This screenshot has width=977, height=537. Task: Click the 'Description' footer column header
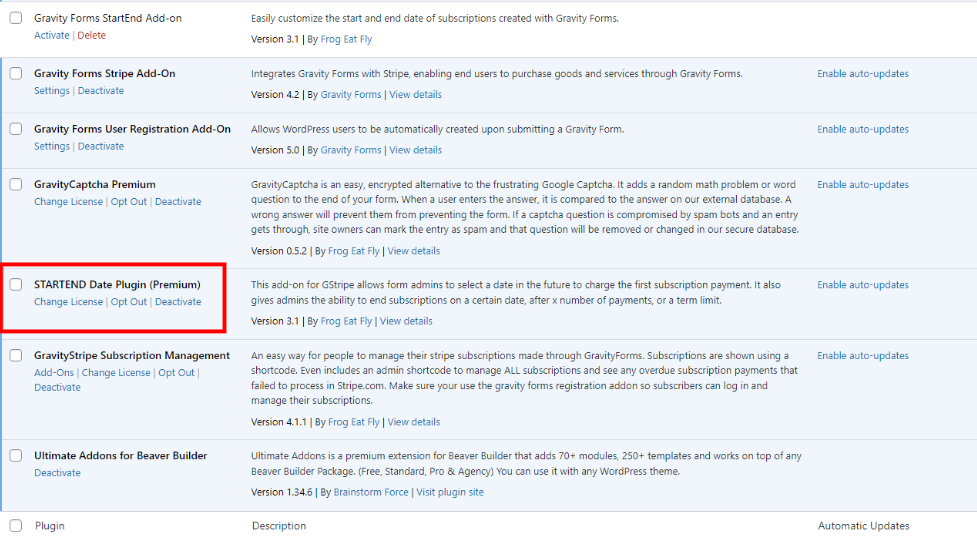(x=279, y=526)
